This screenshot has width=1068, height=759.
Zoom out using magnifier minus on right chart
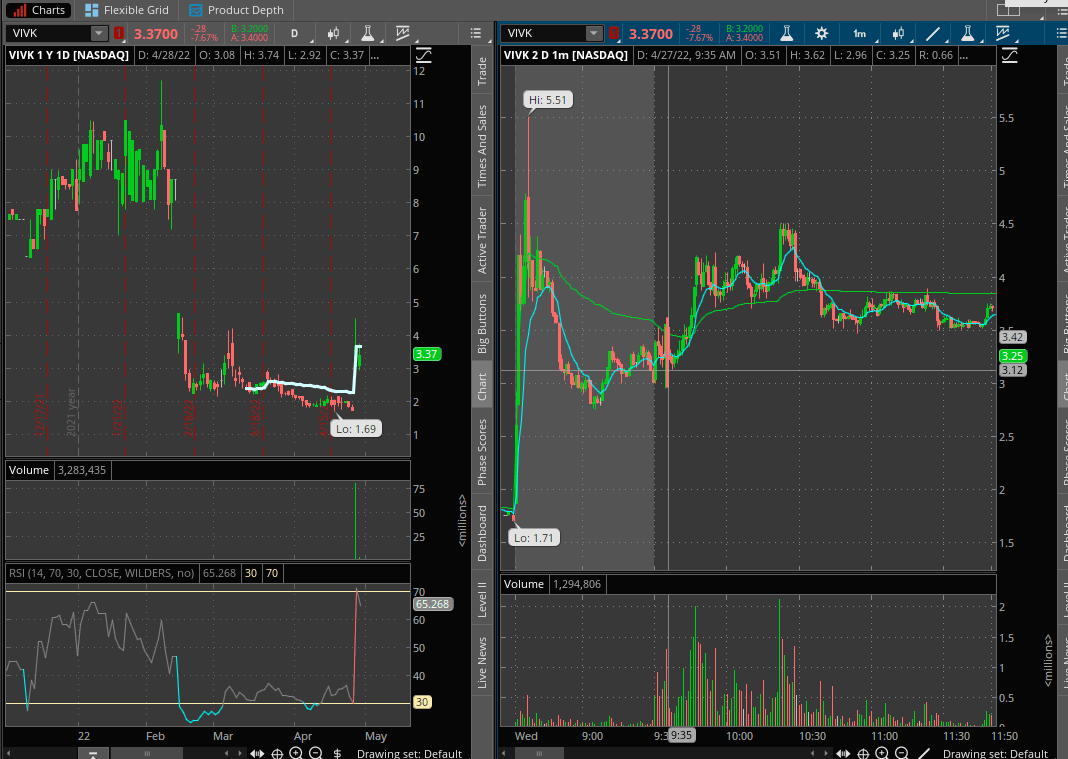click(903, 753)
